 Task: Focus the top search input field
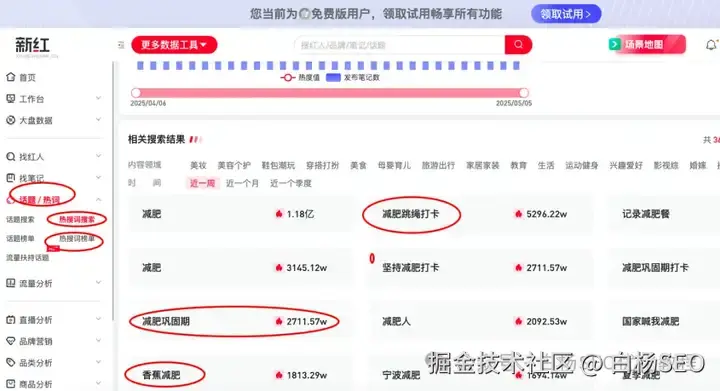click(x=399, y=45)
